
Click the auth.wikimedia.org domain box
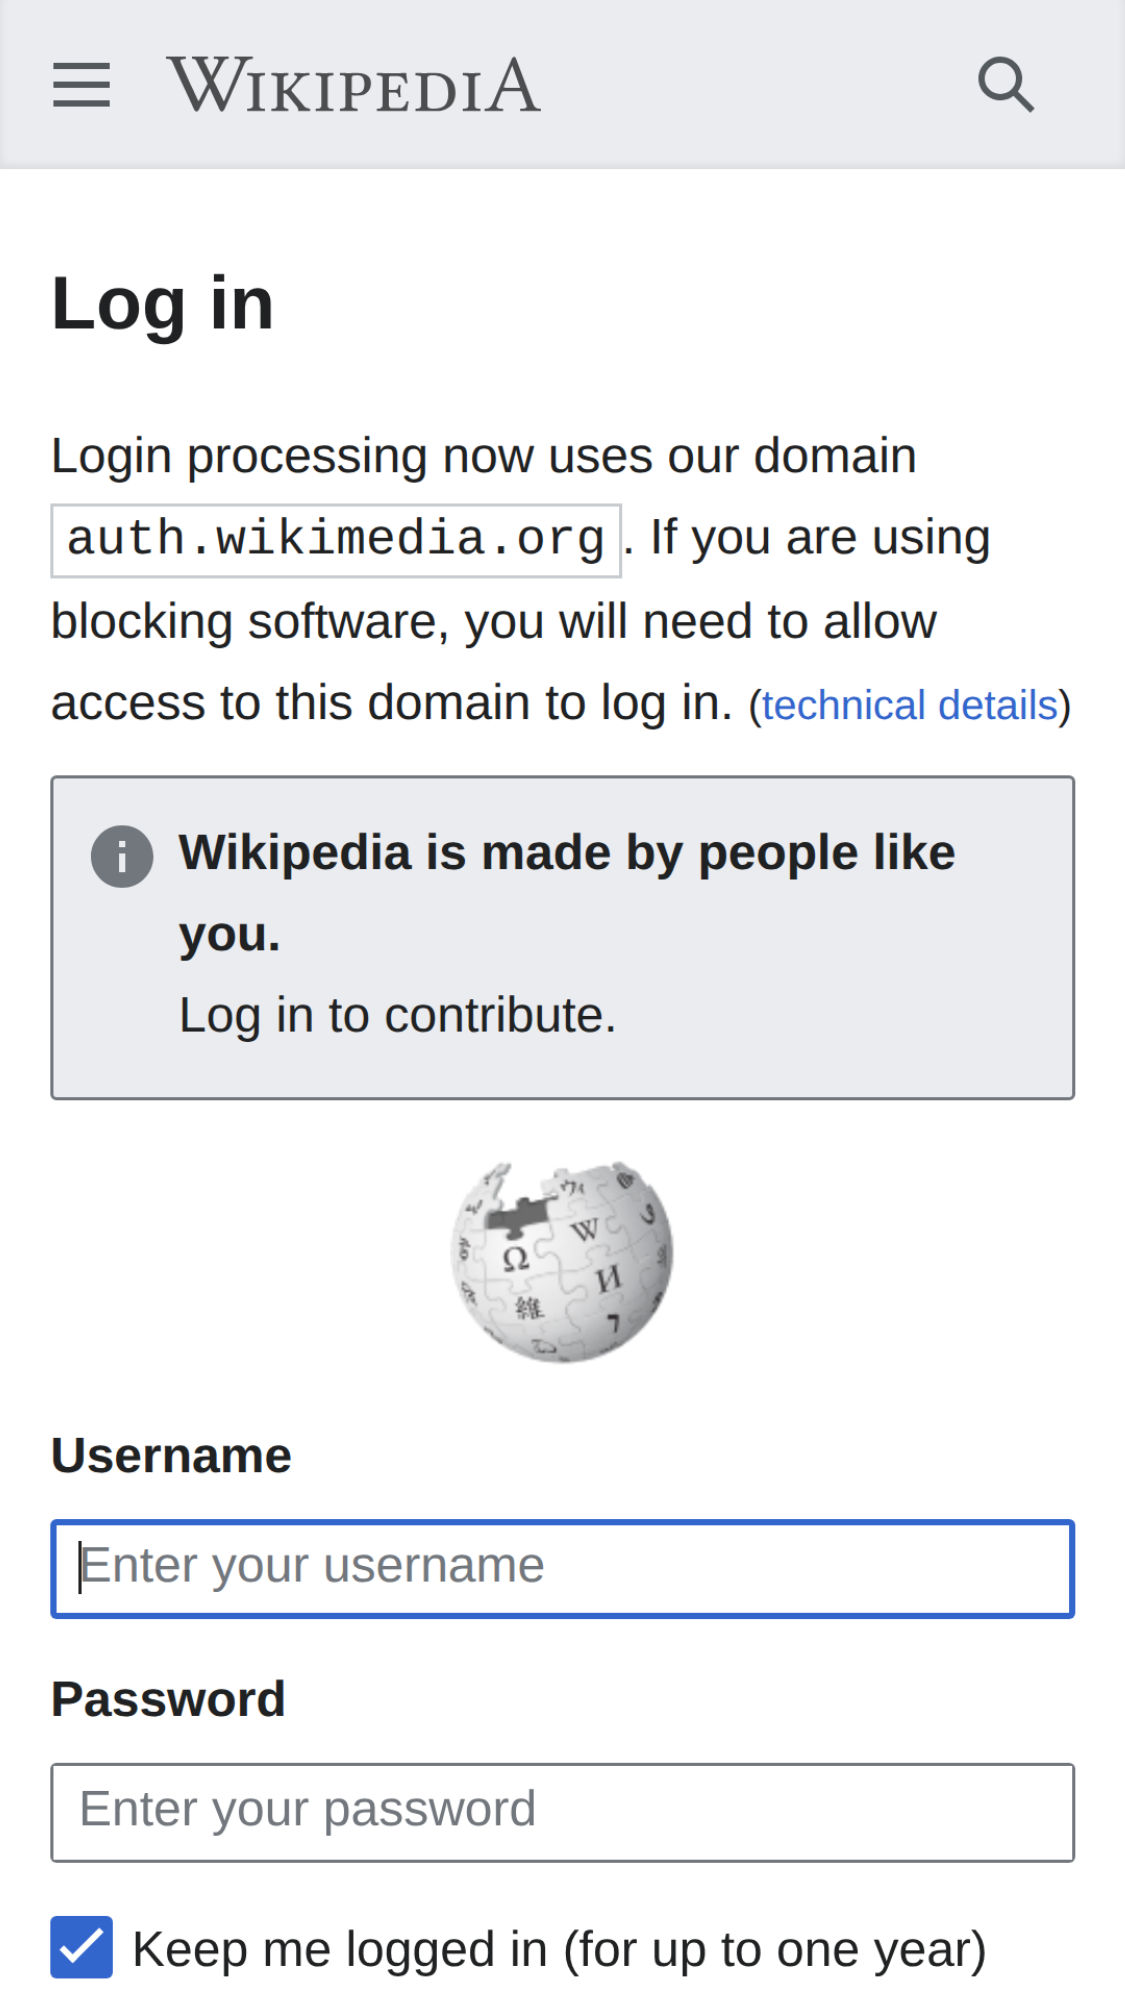click(x=336, y=540)
